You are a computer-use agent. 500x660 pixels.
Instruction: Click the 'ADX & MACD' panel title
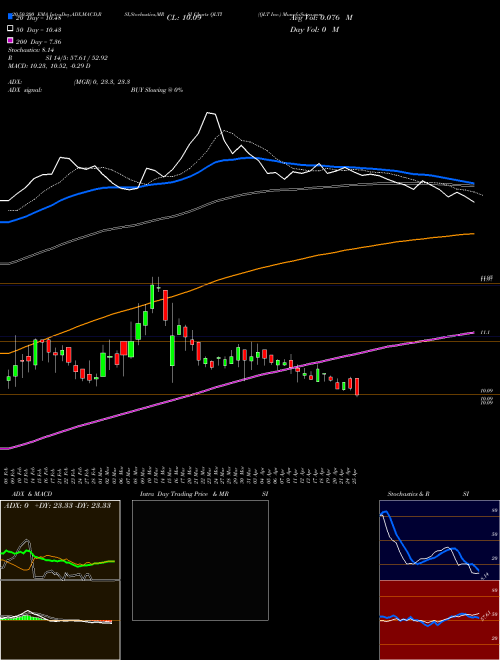tap(32, 494)
